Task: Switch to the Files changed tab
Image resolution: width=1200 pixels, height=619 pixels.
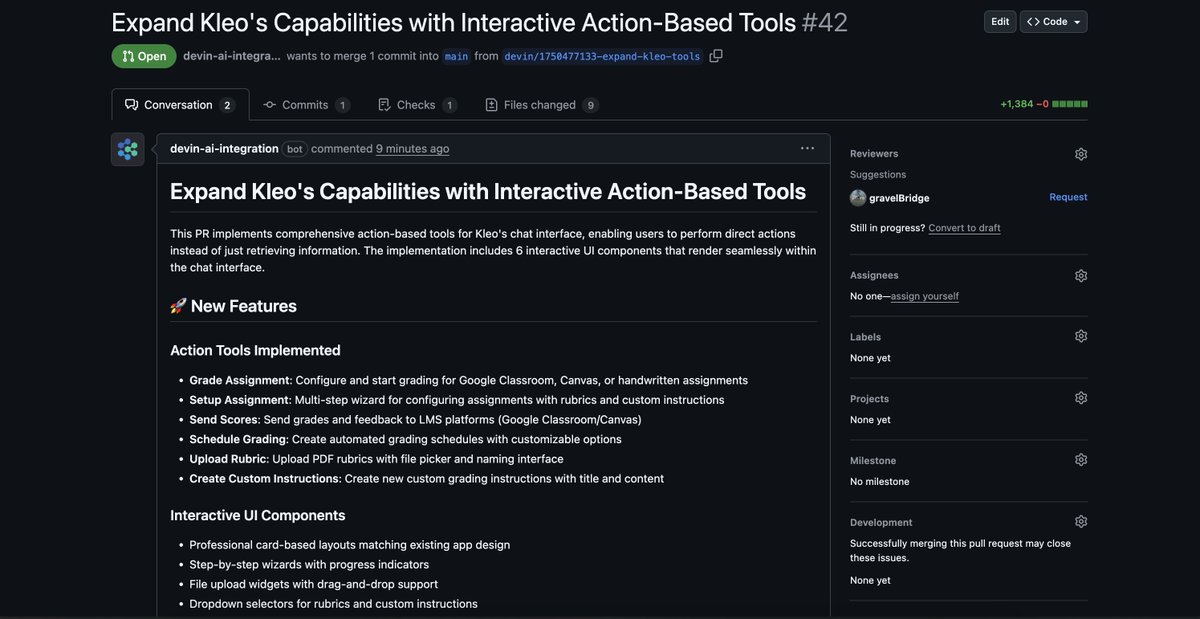Action: pos(542,105)
